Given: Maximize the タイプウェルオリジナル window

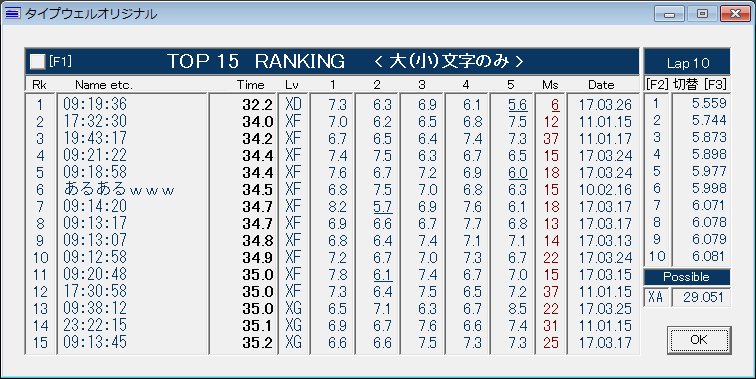Looking at the screenshot, I should pyautogui.click(x=702, y=14).
